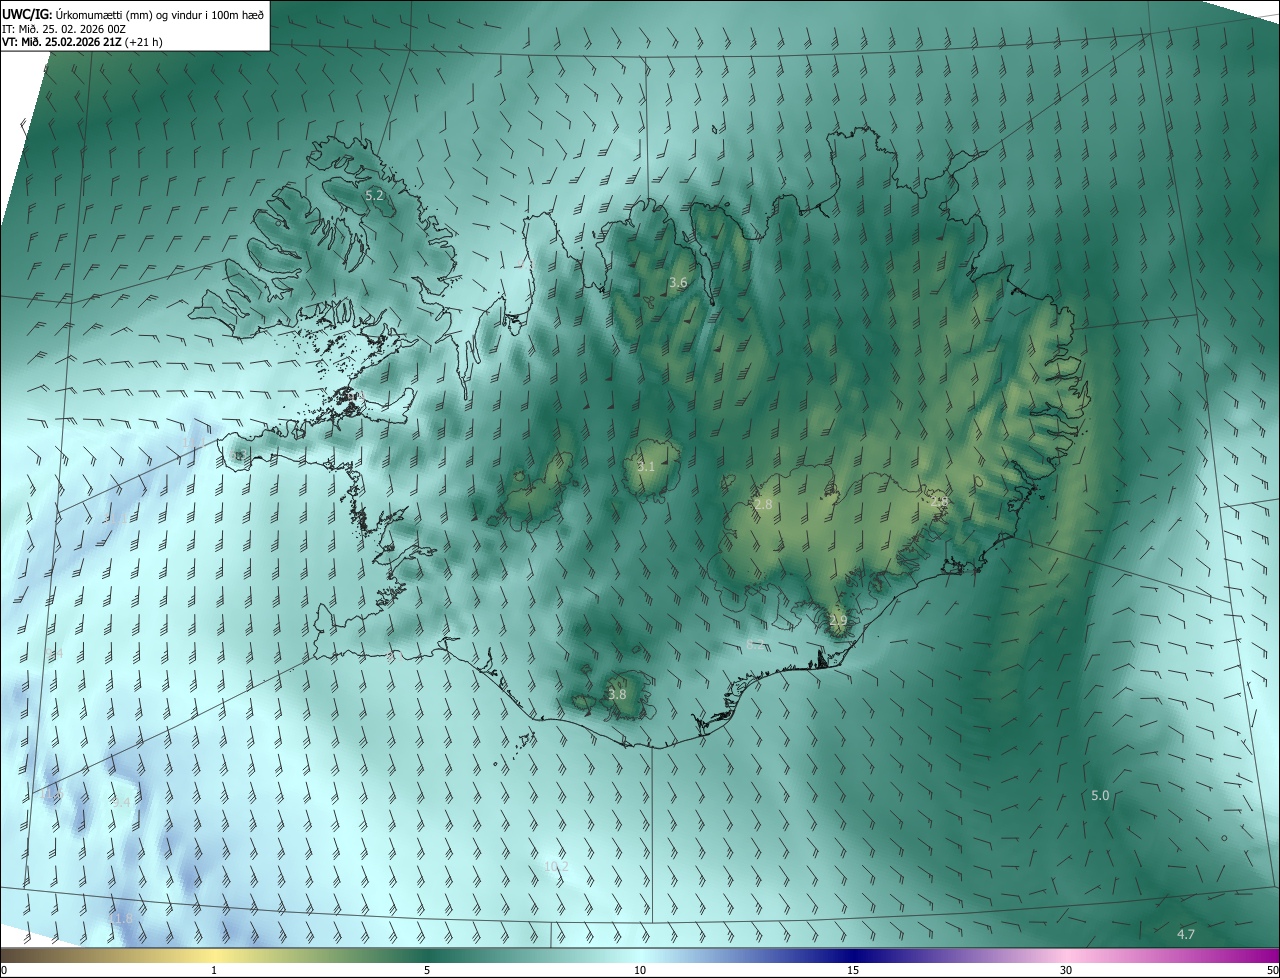Select the 5.0 value over the southeast ocean
1280x978 pixels.
point(1100,795)
